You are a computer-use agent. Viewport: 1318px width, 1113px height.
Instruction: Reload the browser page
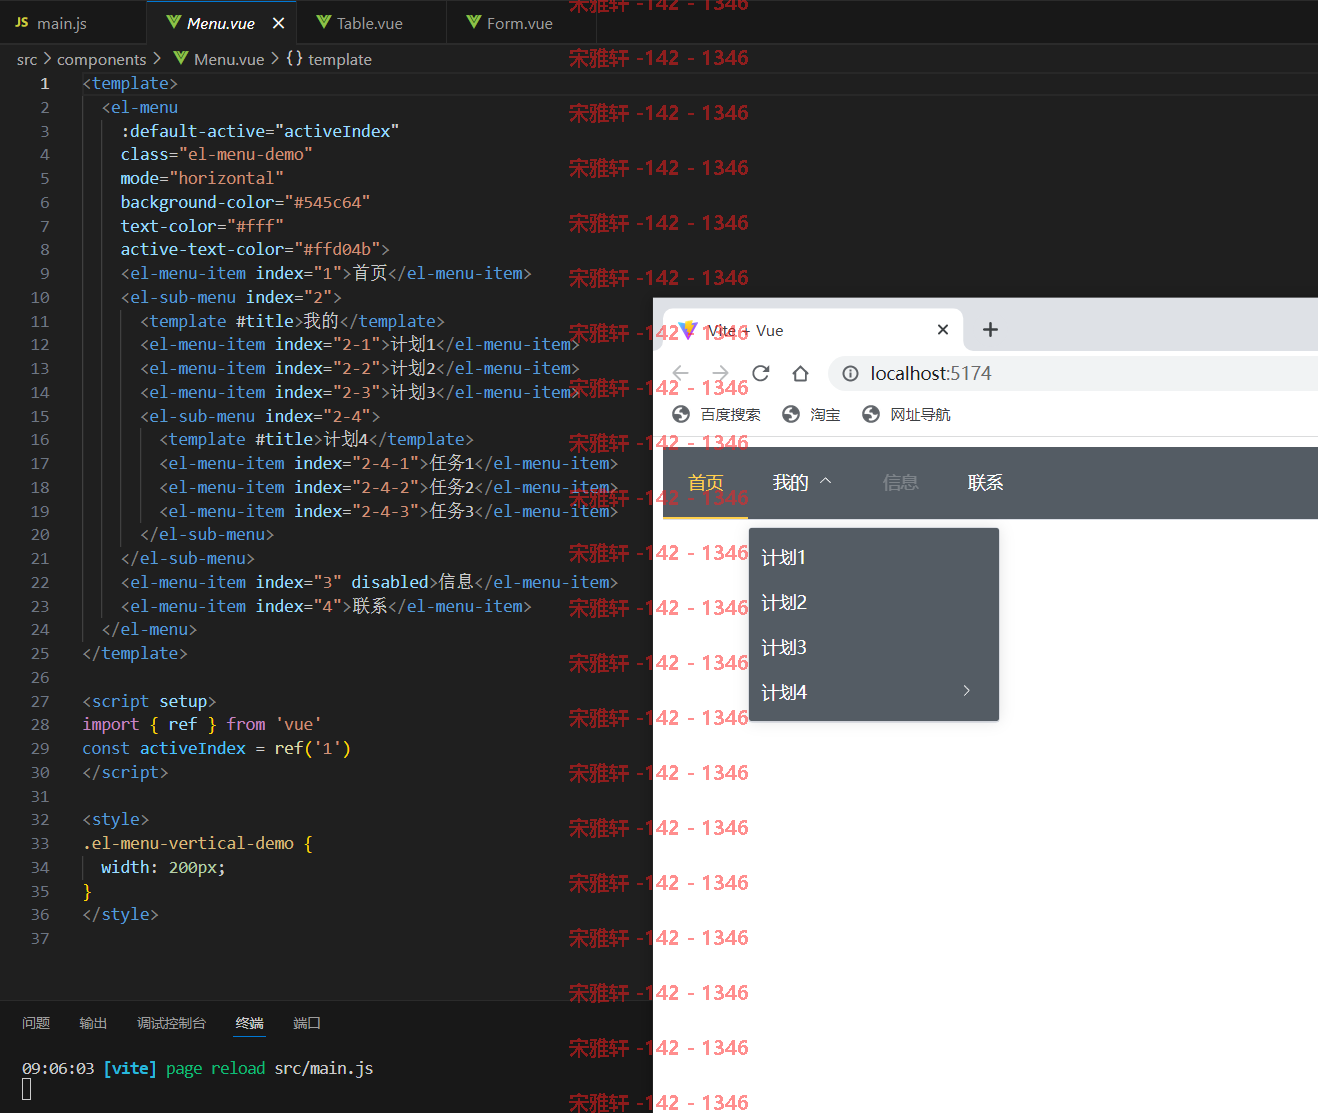coord(761,373)
